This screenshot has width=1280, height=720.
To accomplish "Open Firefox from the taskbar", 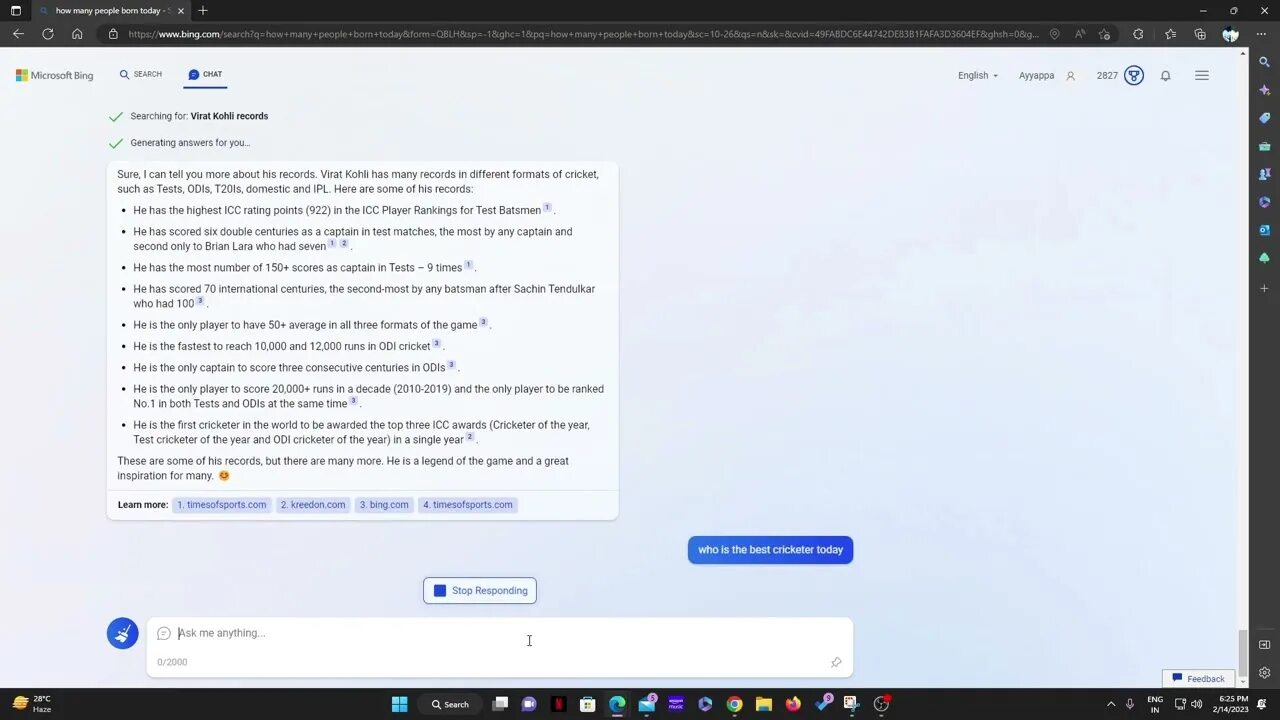I will point(793,704).
